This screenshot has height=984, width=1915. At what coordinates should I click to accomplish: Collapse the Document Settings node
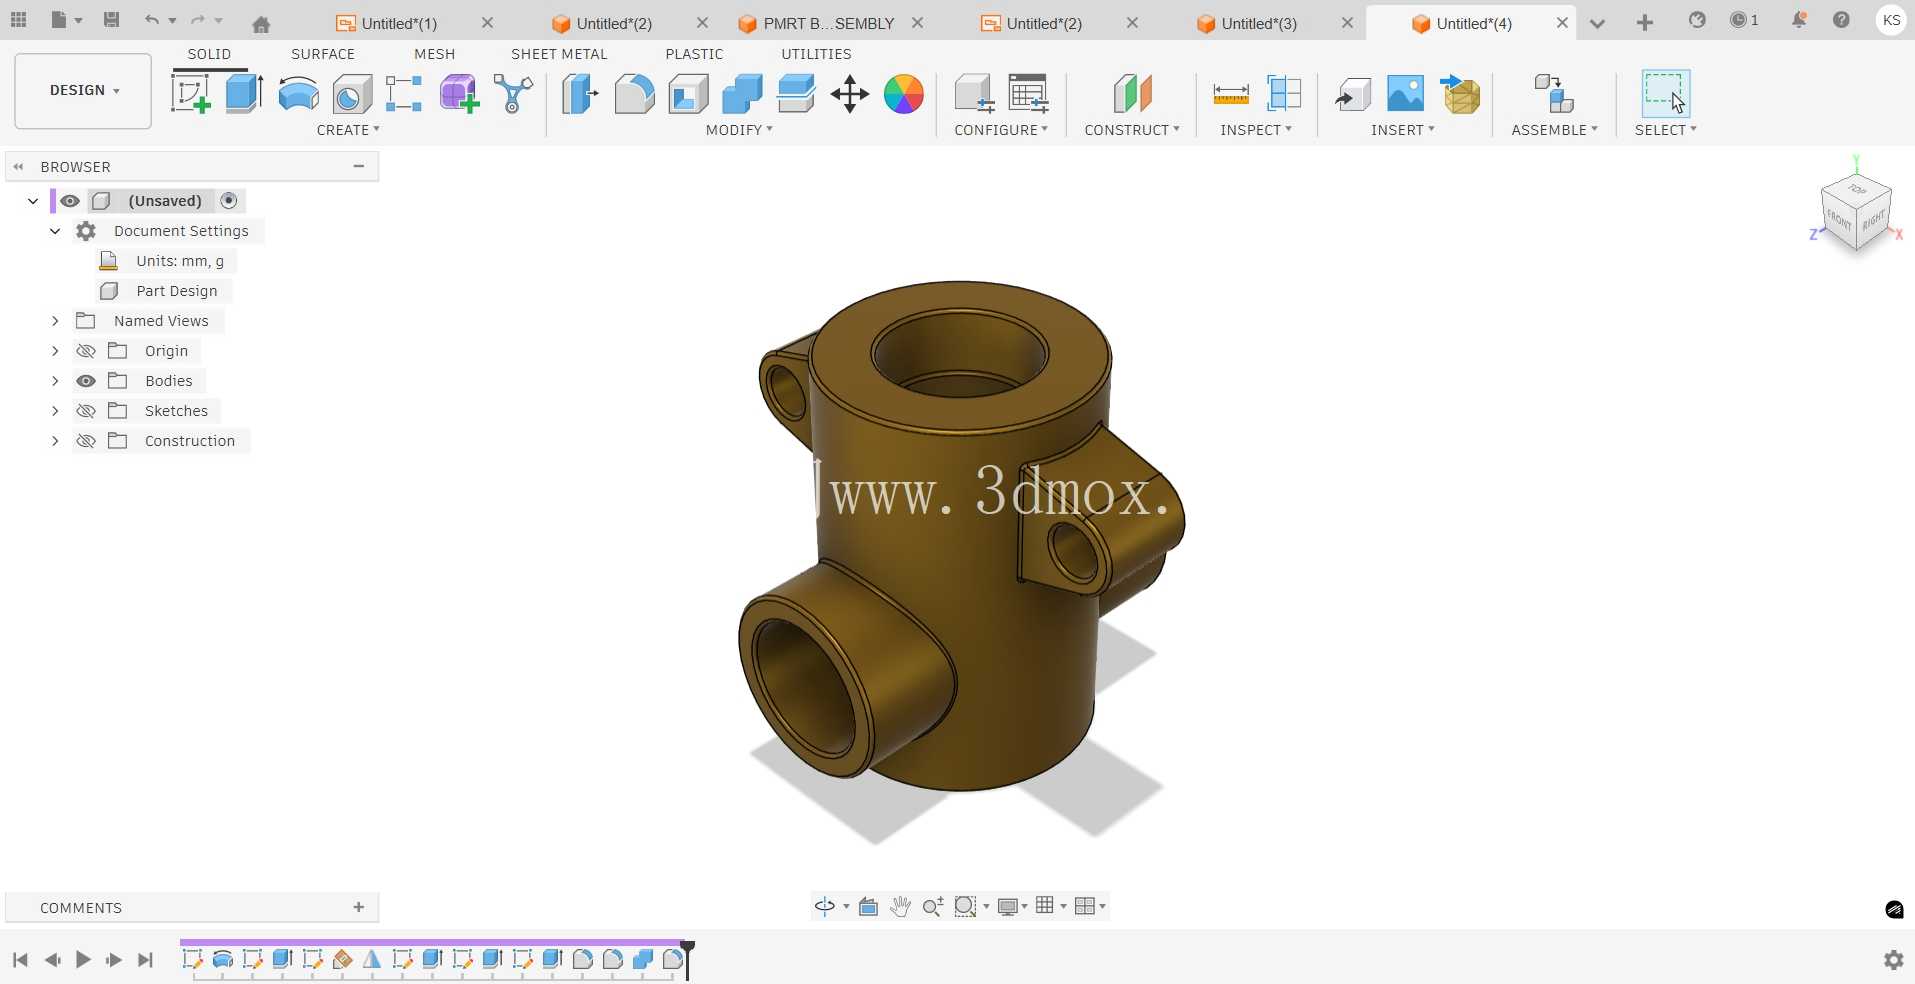point(55,231)
